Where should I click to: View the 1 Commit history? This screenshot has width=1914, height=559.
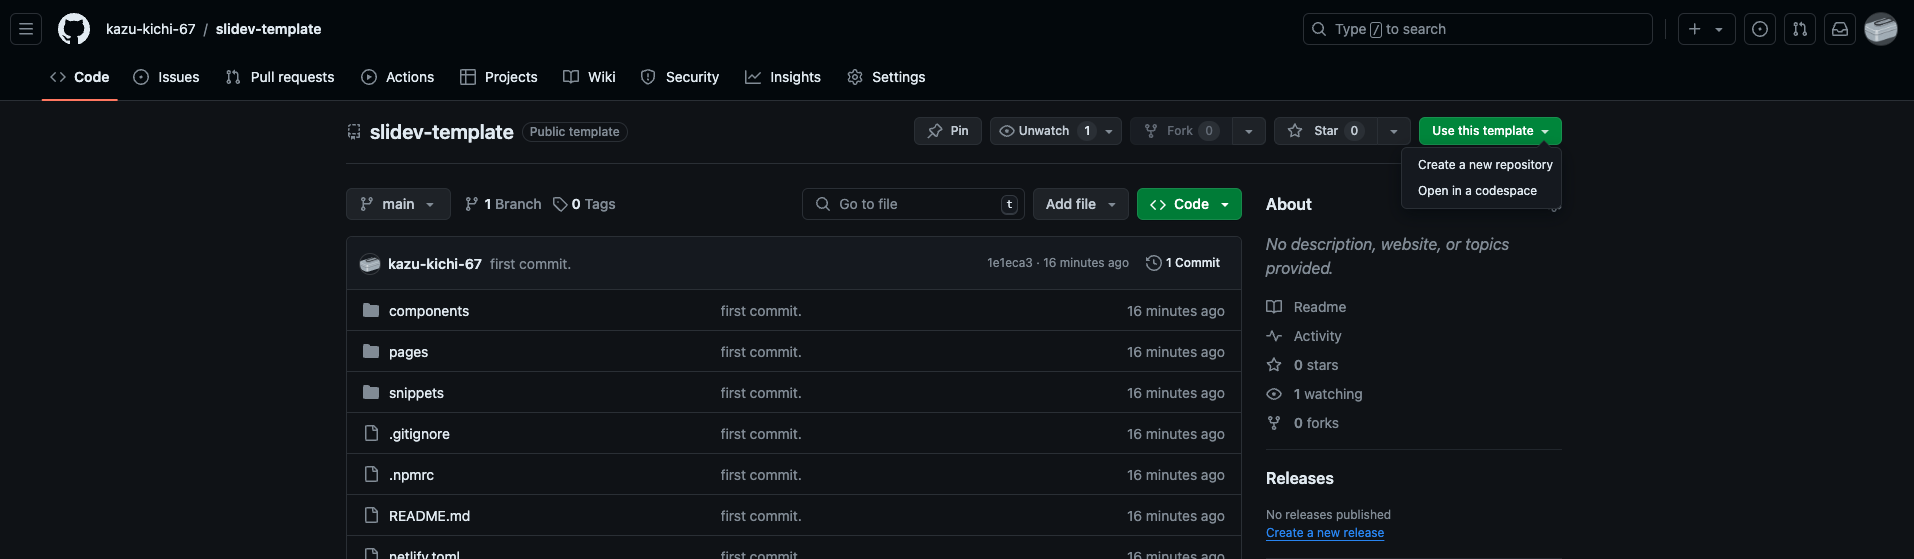(x=1183, y=263)
